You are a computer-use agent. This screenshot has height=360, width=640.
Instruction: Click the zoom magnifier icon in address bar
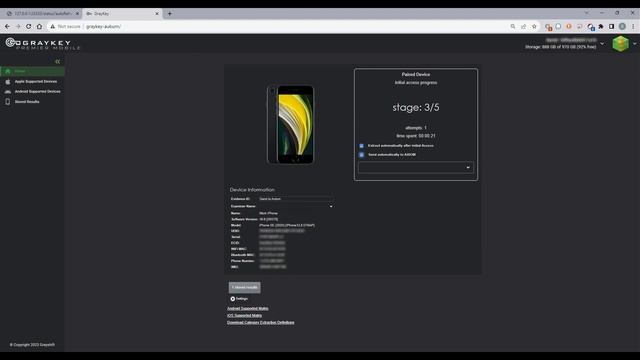tap(513, 27)
